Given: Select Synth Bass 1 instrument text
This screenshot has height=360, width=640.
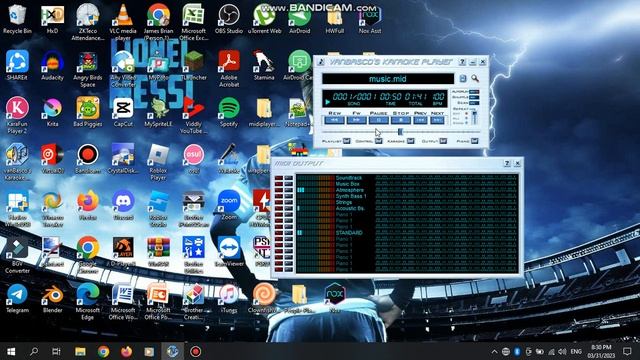Looking at the screenshot, I should click(x=351, y=196).
